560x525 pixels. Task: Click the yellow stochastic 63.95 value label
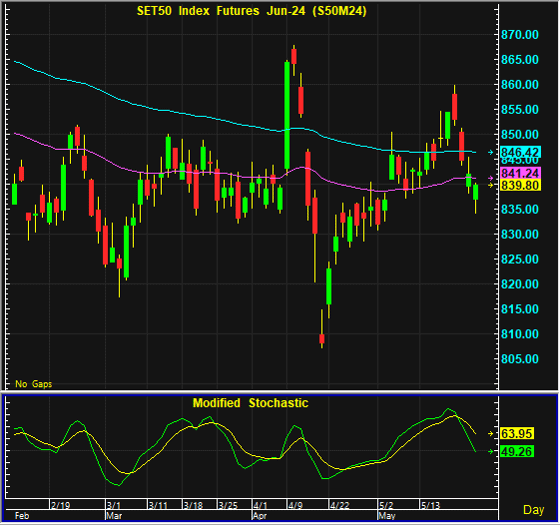coord(517,434)
